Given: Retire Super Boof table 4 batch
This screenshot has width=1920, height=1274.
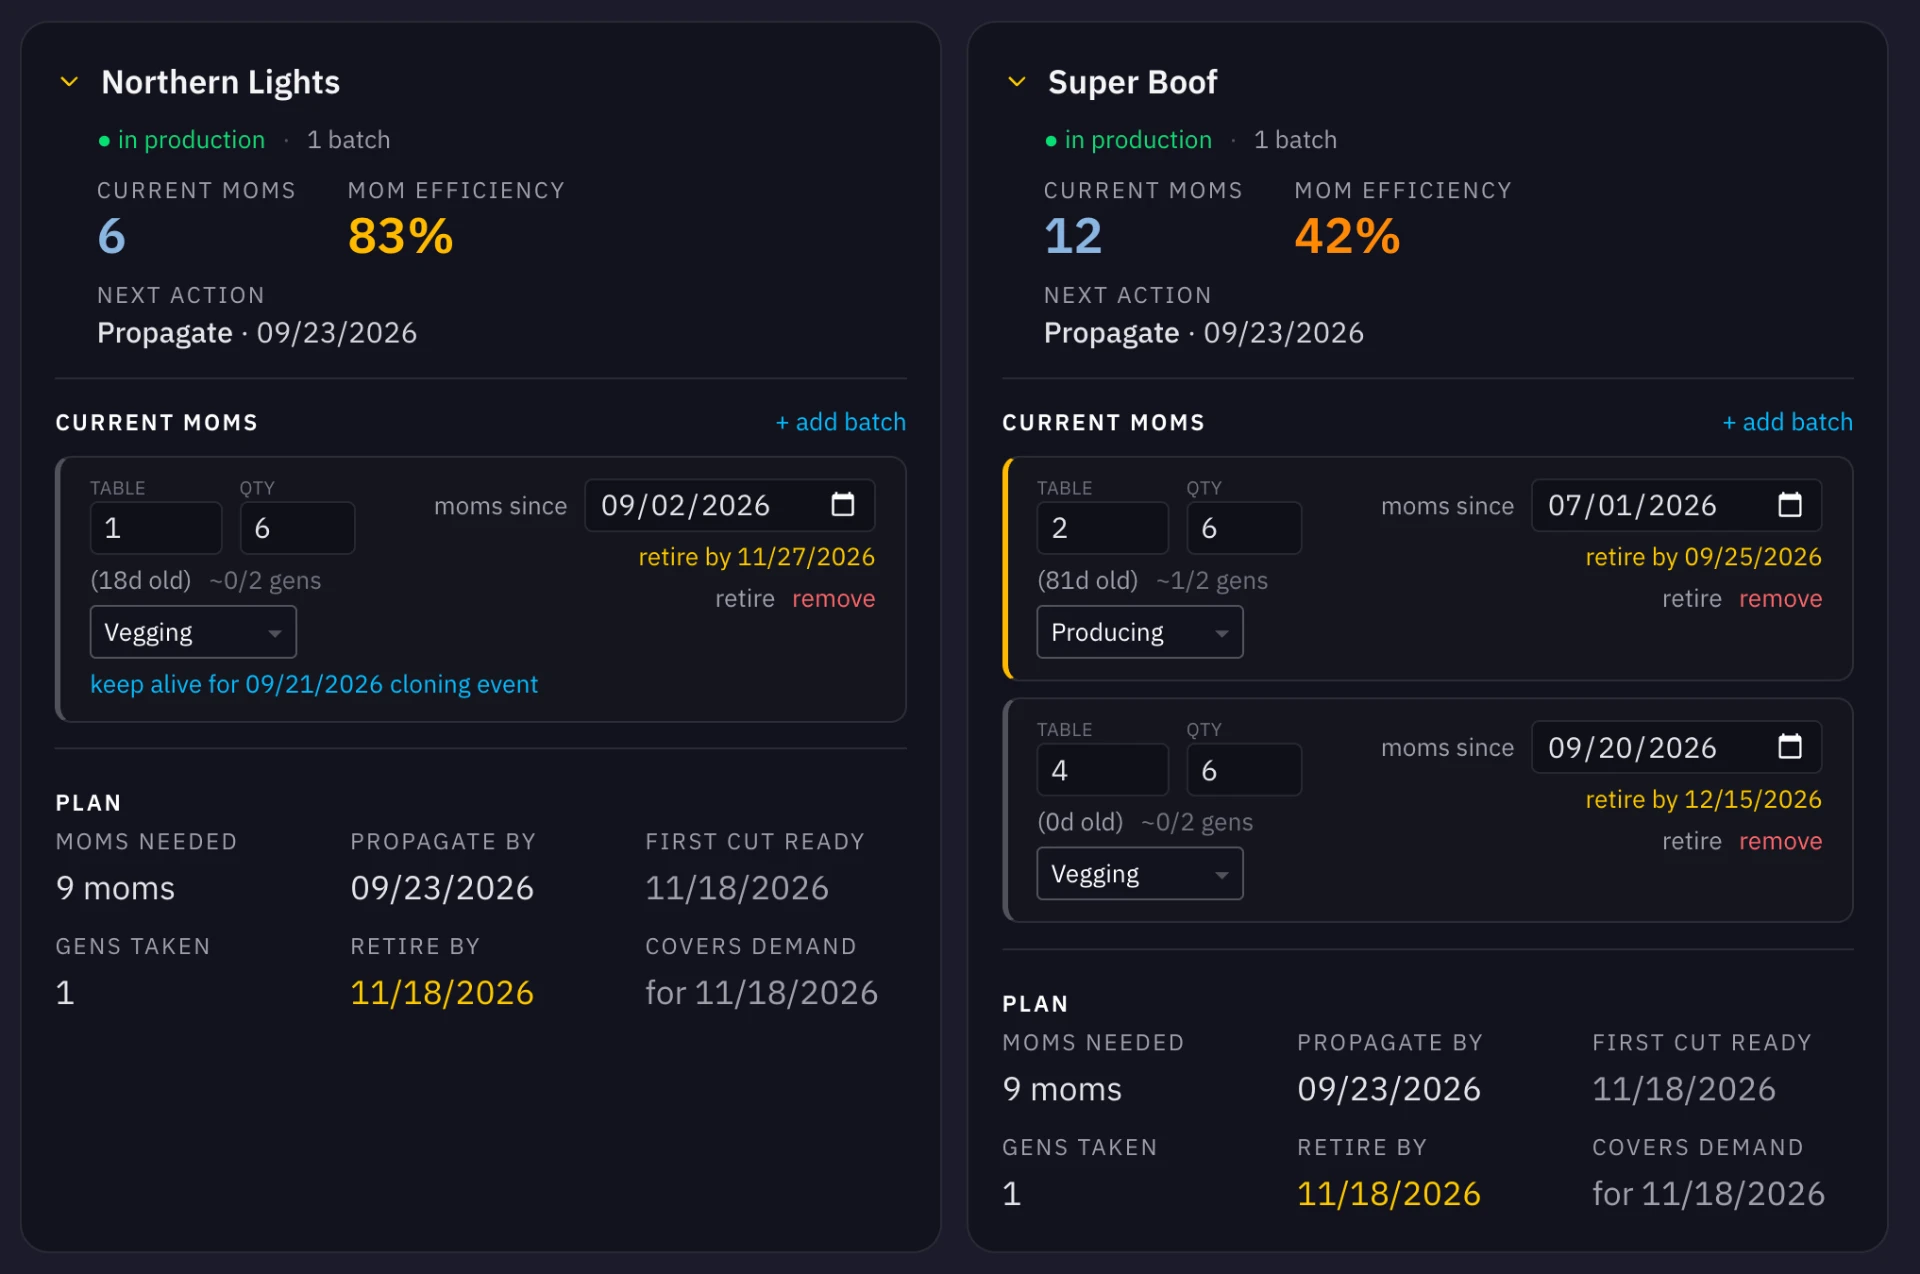Looking at the screenshot, I should pos(1692,841).
